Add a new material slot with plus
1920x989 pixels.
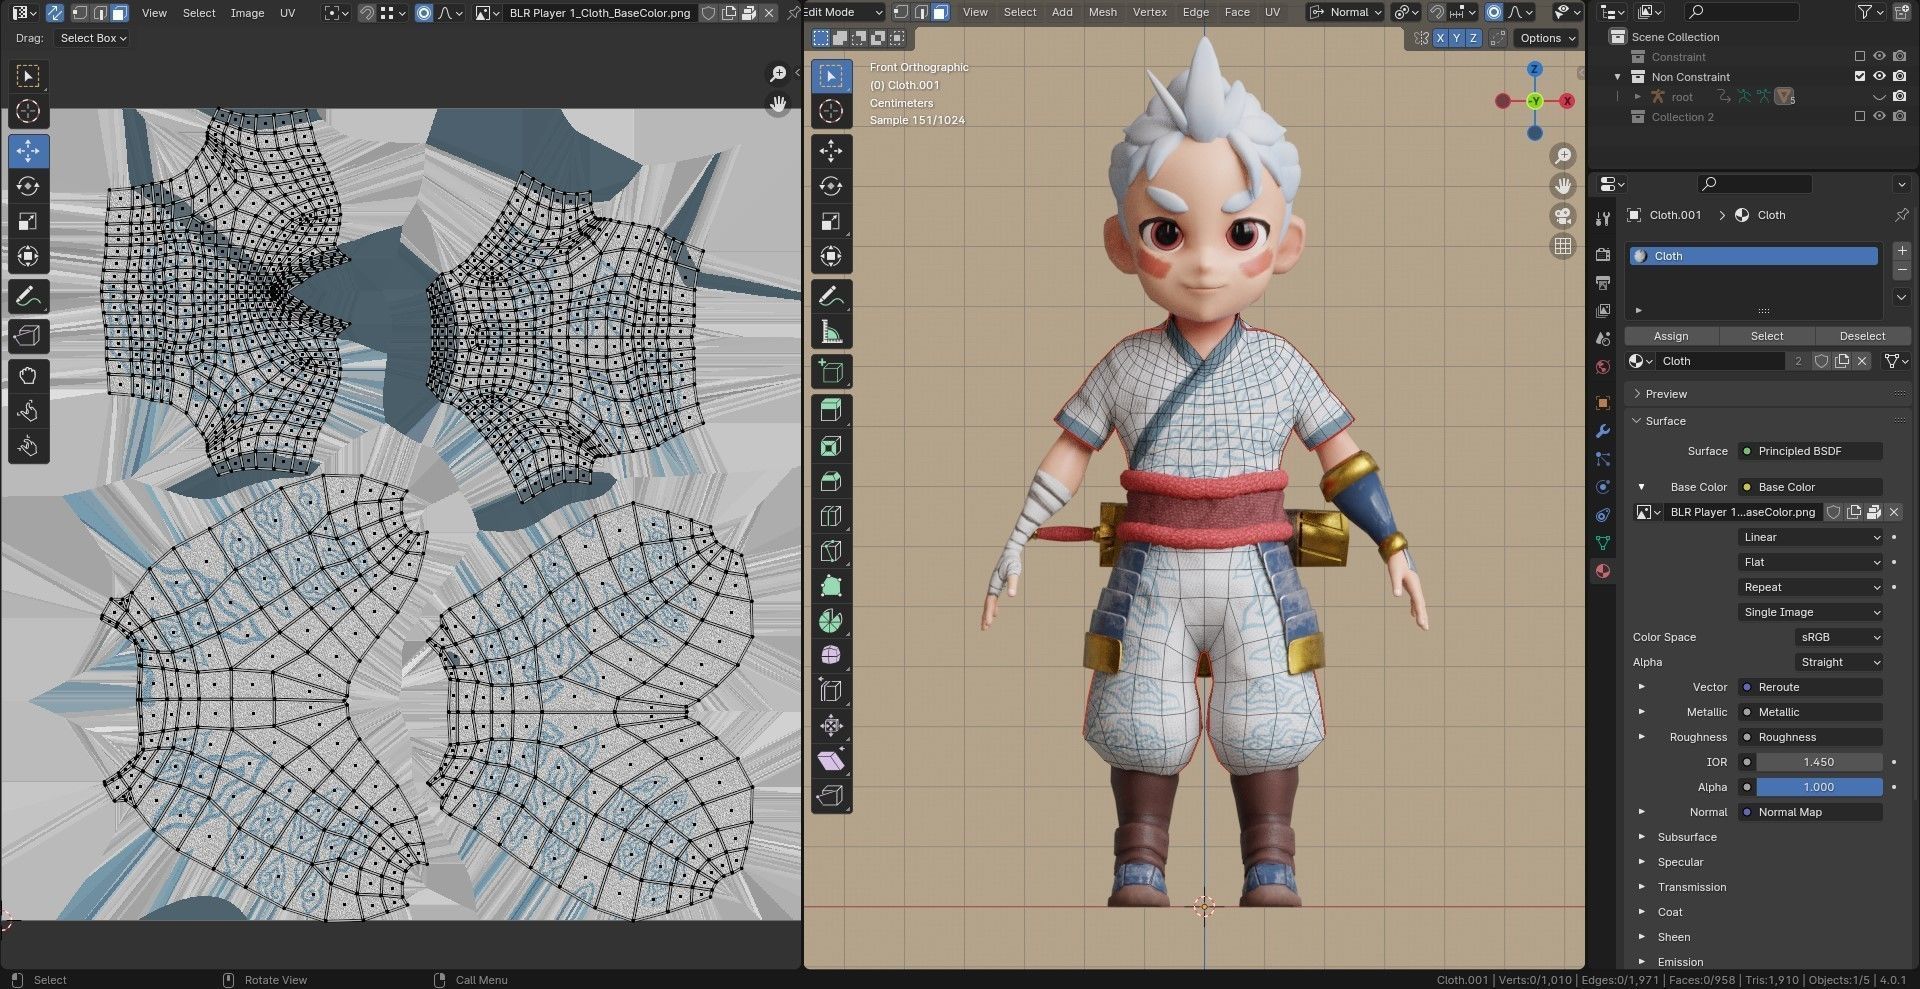click(1901, 251)
